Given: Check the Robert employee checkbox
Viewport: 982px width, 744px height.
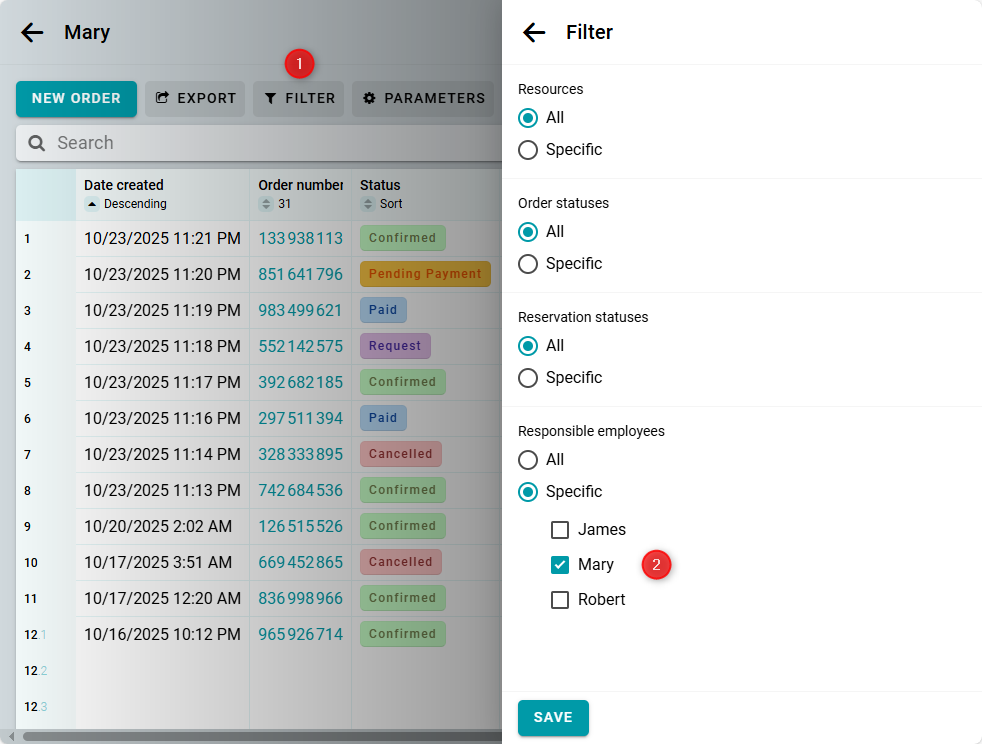Looking at the screenshot, I should [x=560, y=600].
